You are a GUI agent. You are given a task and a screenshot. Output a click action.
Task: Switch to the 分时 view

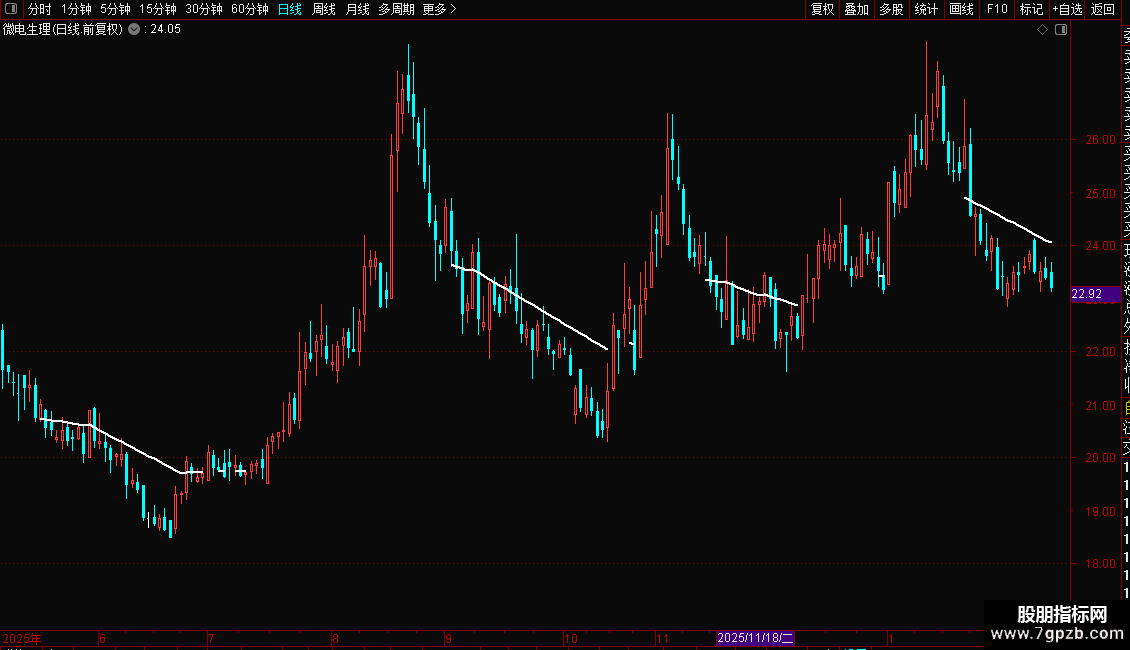40,9
